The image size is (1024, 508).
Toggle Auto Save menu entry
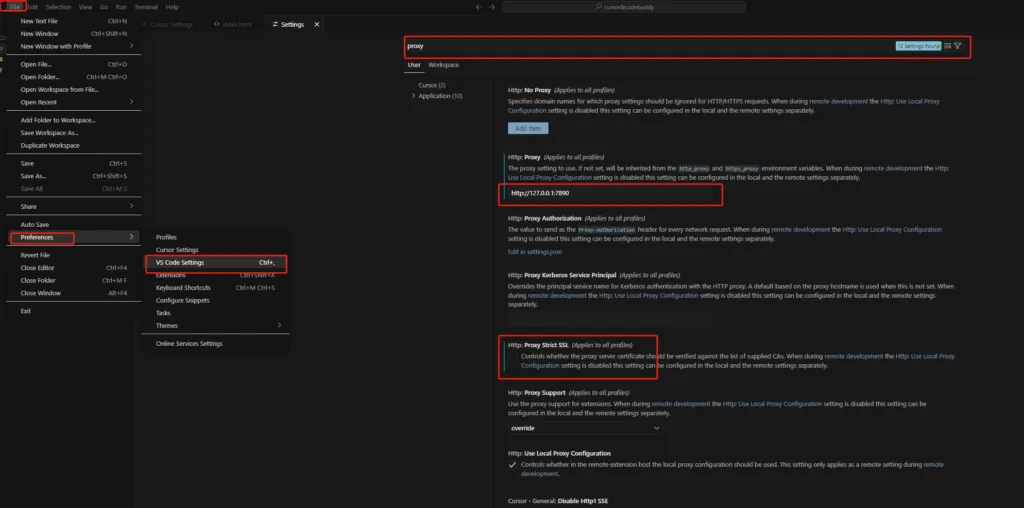(x=73, y=225)
